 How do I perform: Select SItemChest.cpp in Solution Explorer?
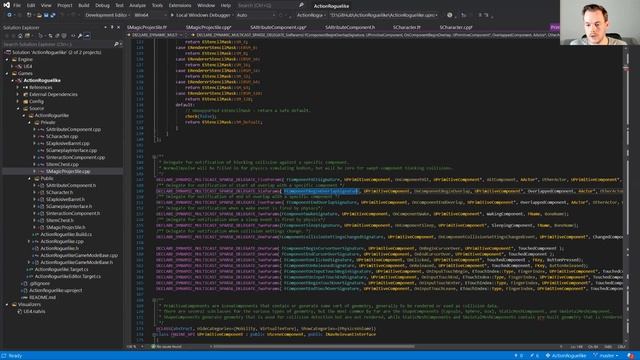(62, 164)
